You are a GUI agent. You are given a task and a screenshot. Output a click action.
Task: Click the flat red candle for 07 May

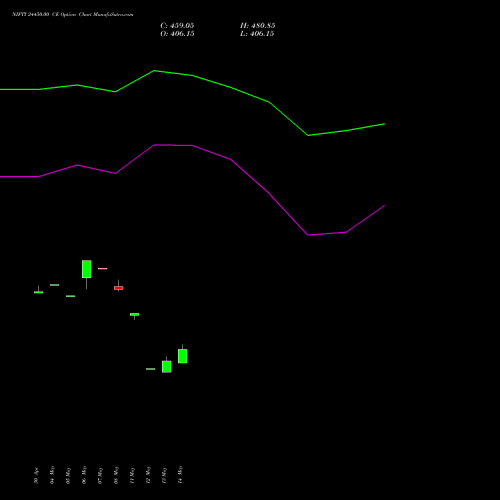coord(103,268)
